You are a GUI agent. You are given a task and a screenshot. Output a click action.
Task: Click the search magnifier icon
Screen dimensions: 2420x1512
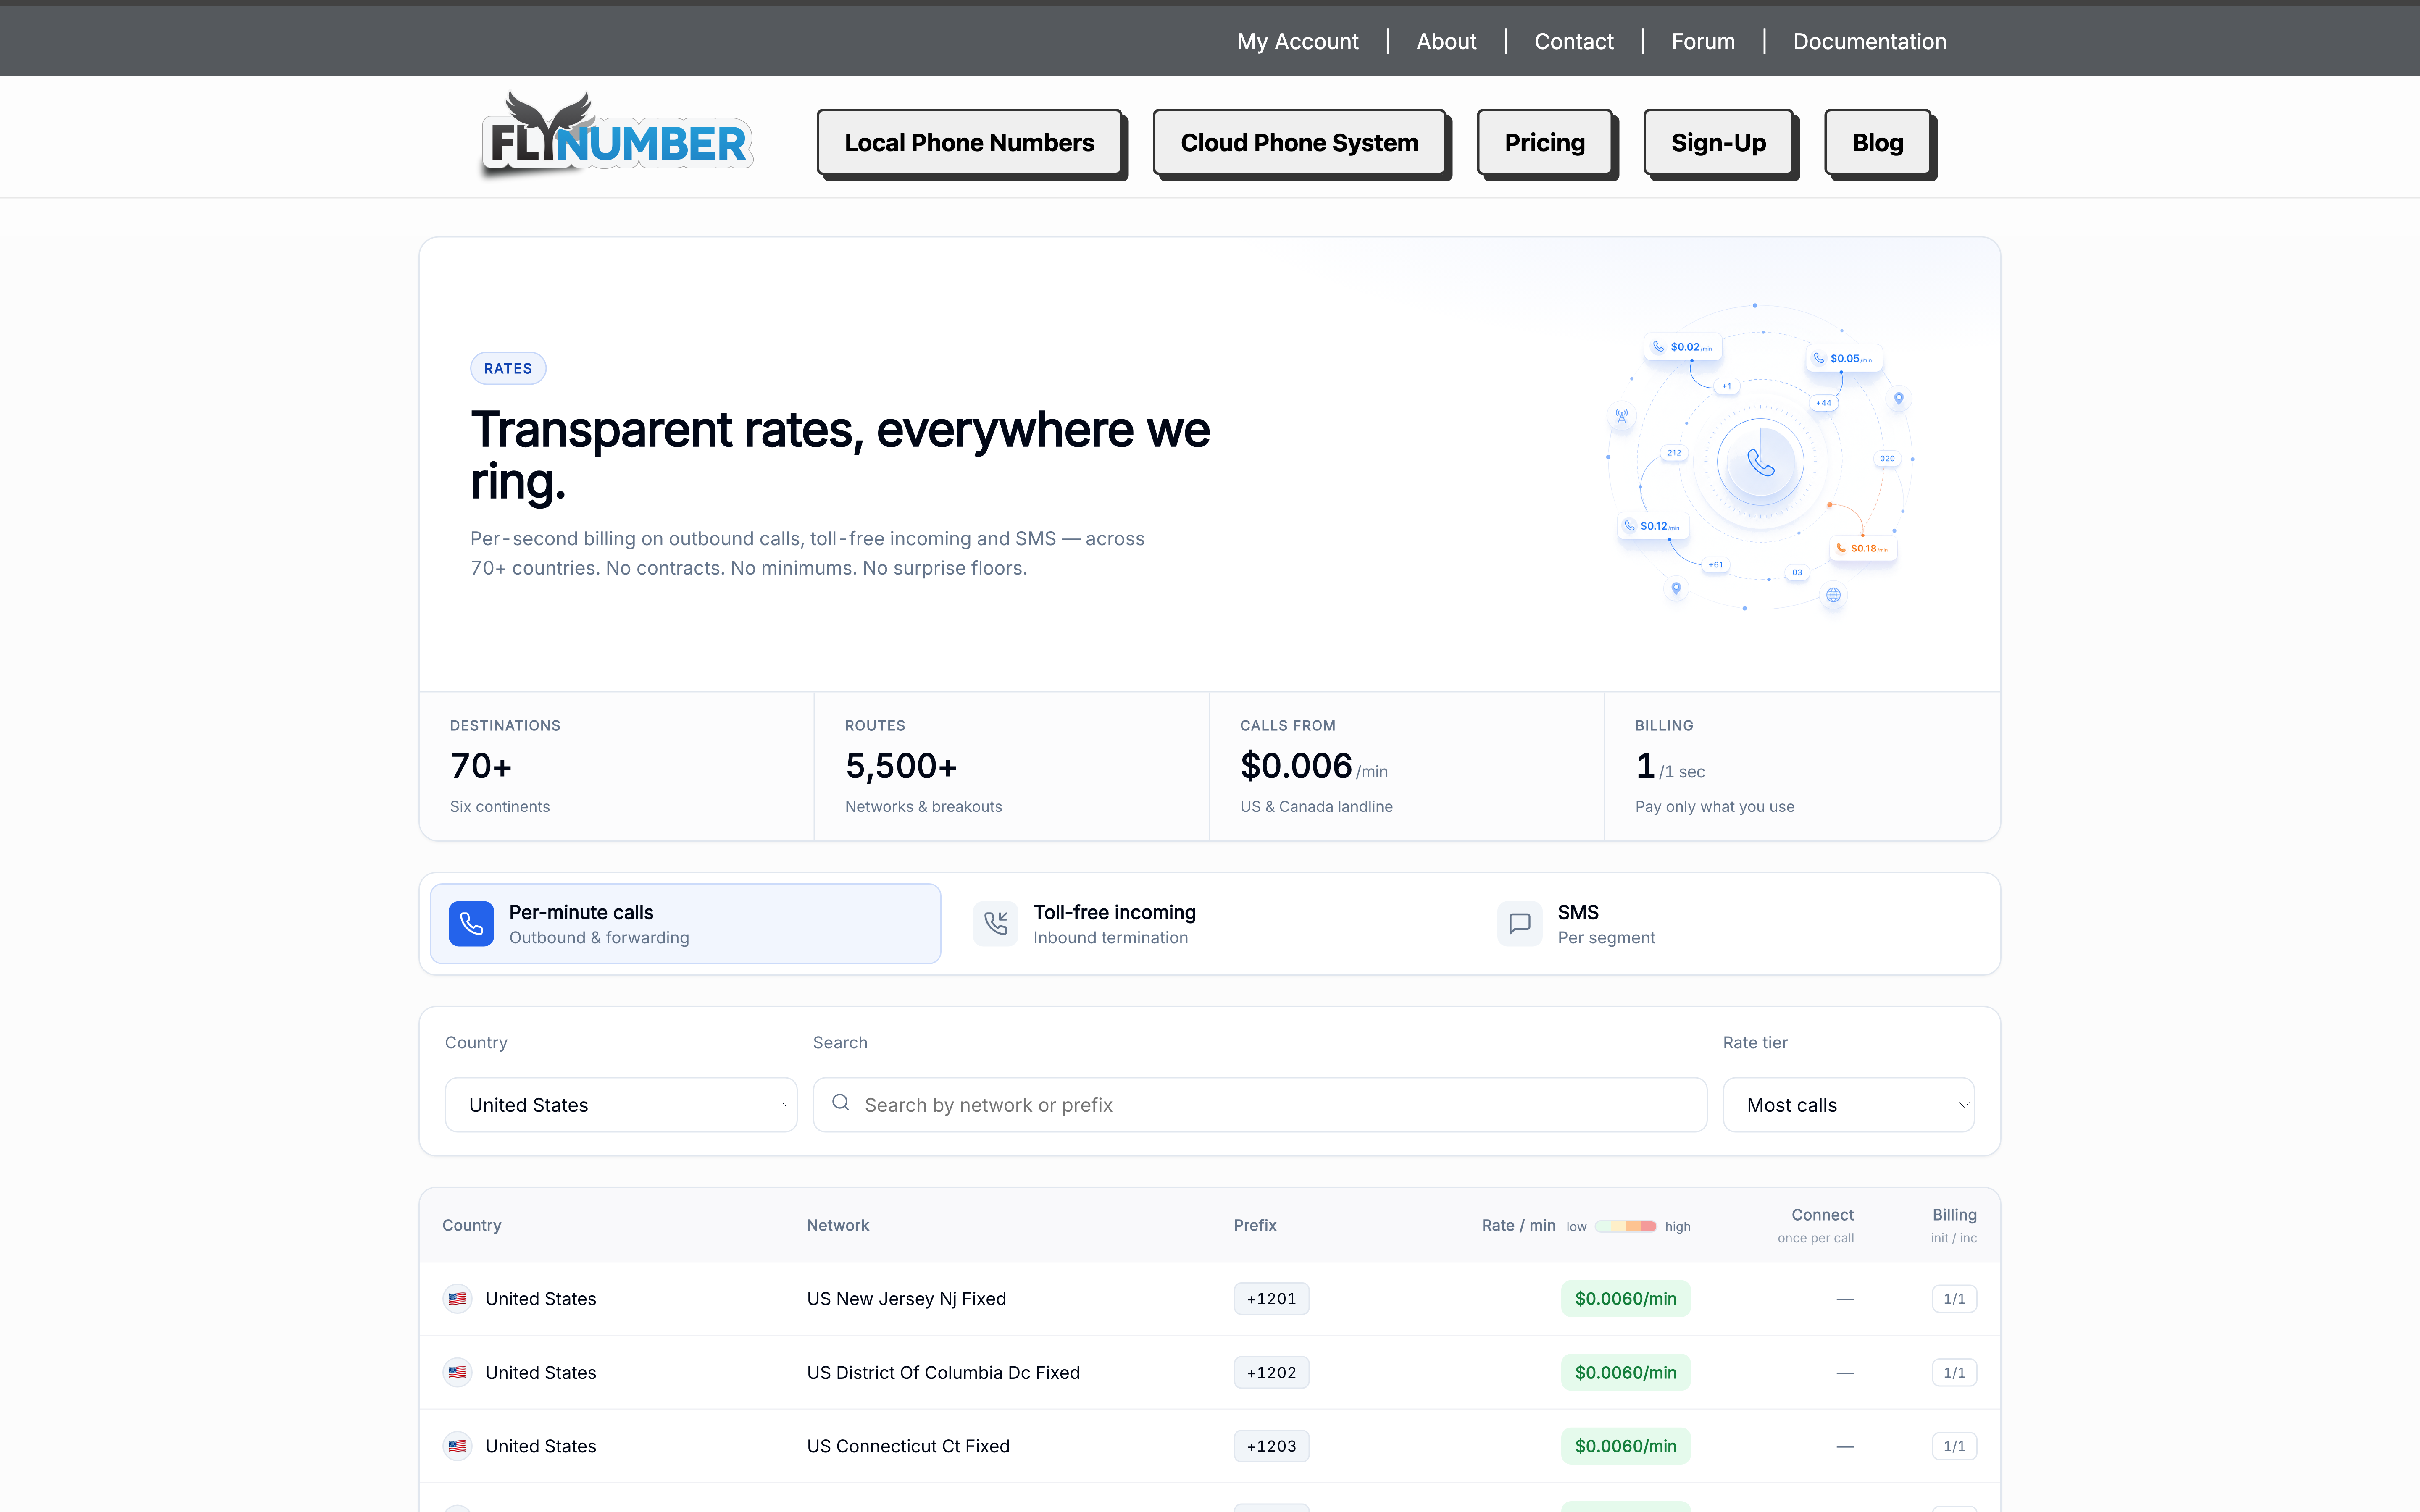[841, 1102]
